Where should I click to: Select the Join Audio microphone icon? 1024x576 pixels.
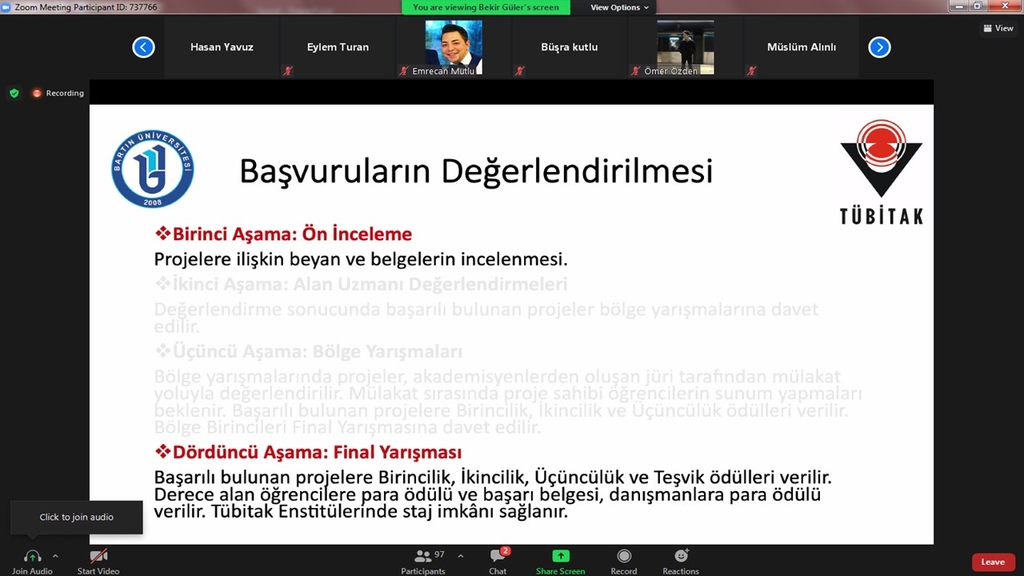pyautogui.click(x=32, y=556)
